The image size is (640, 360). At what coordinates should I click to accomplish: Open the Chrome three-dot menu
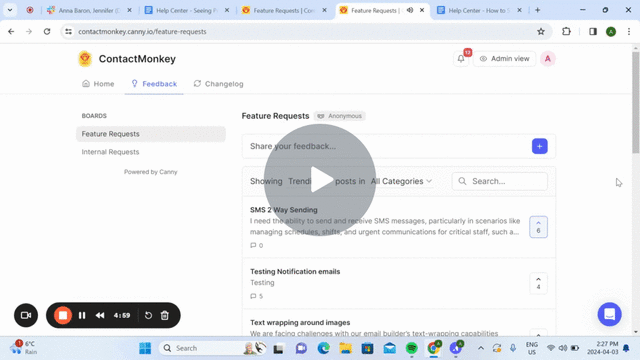(629, 31)
